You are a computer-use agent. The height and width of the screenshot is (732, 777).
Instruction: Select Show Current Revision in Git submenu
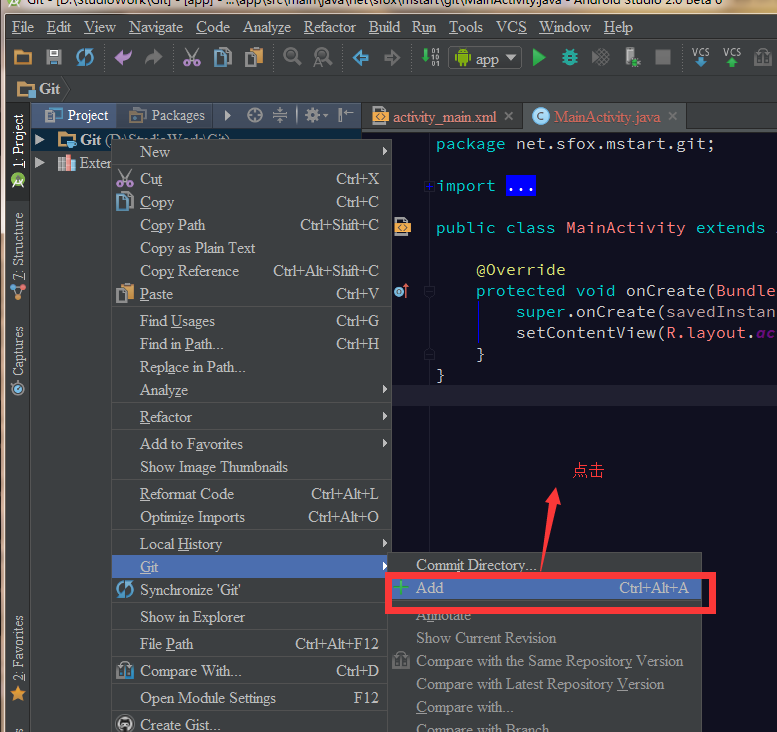[544, 638]
